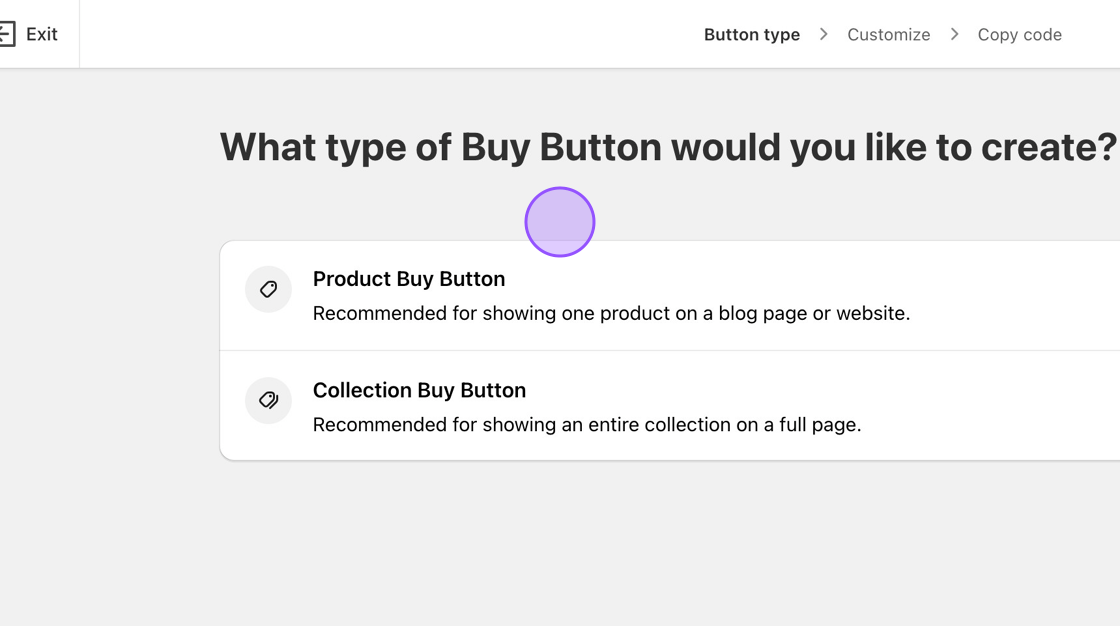
Task: Click the entire collection full page description
Action: (586, 424)
